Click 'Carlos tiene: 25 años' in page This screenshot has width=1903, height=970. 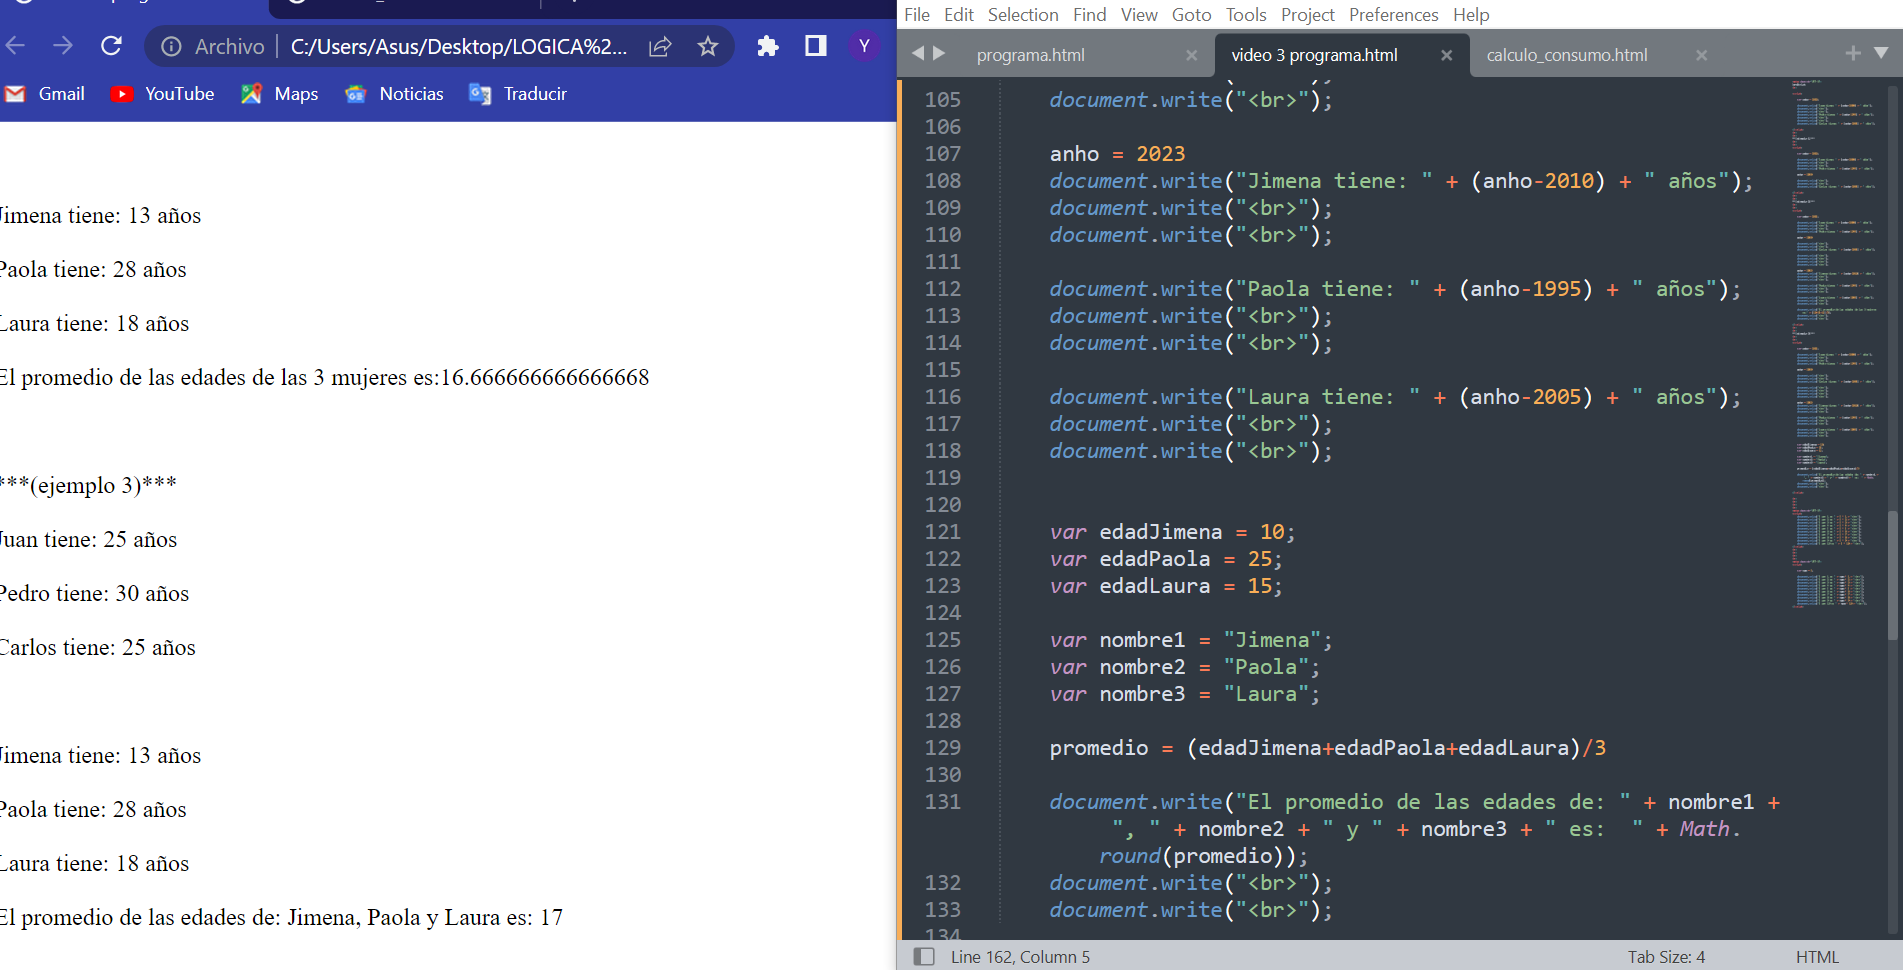coord(98,648)
